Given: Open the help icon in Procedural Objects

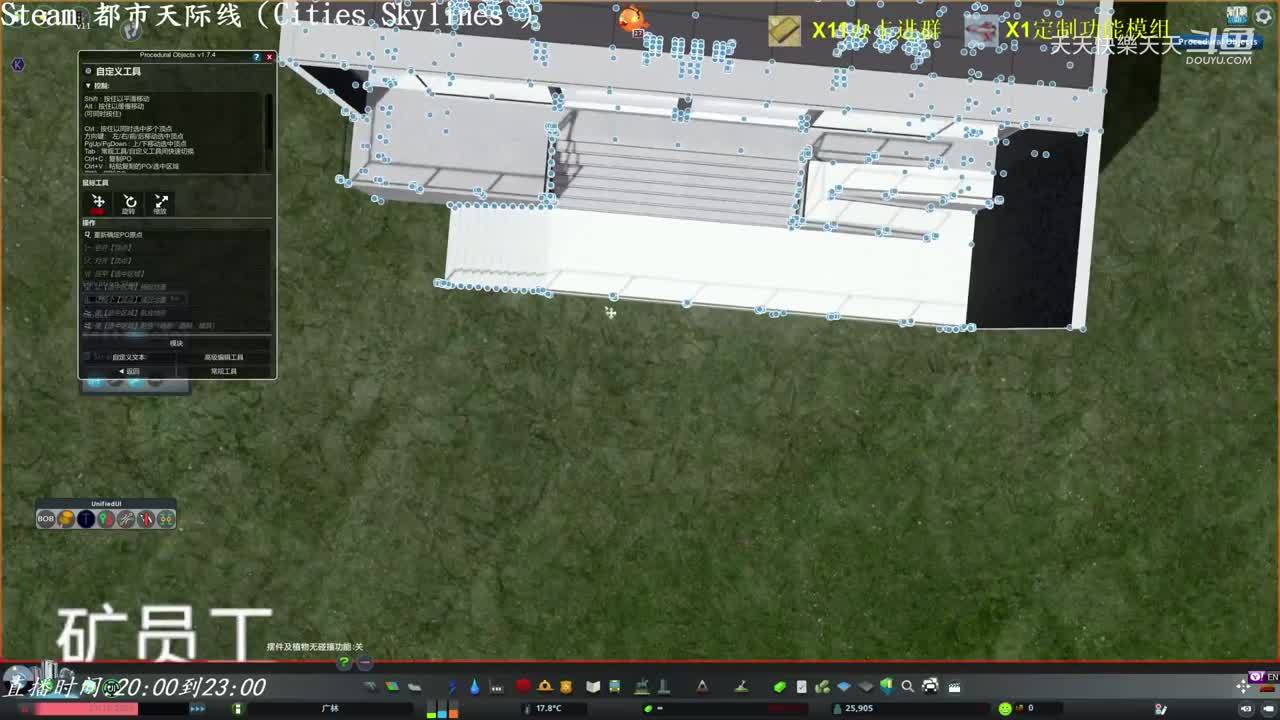Looking at the screenshot, I should [x=256, y=57].
